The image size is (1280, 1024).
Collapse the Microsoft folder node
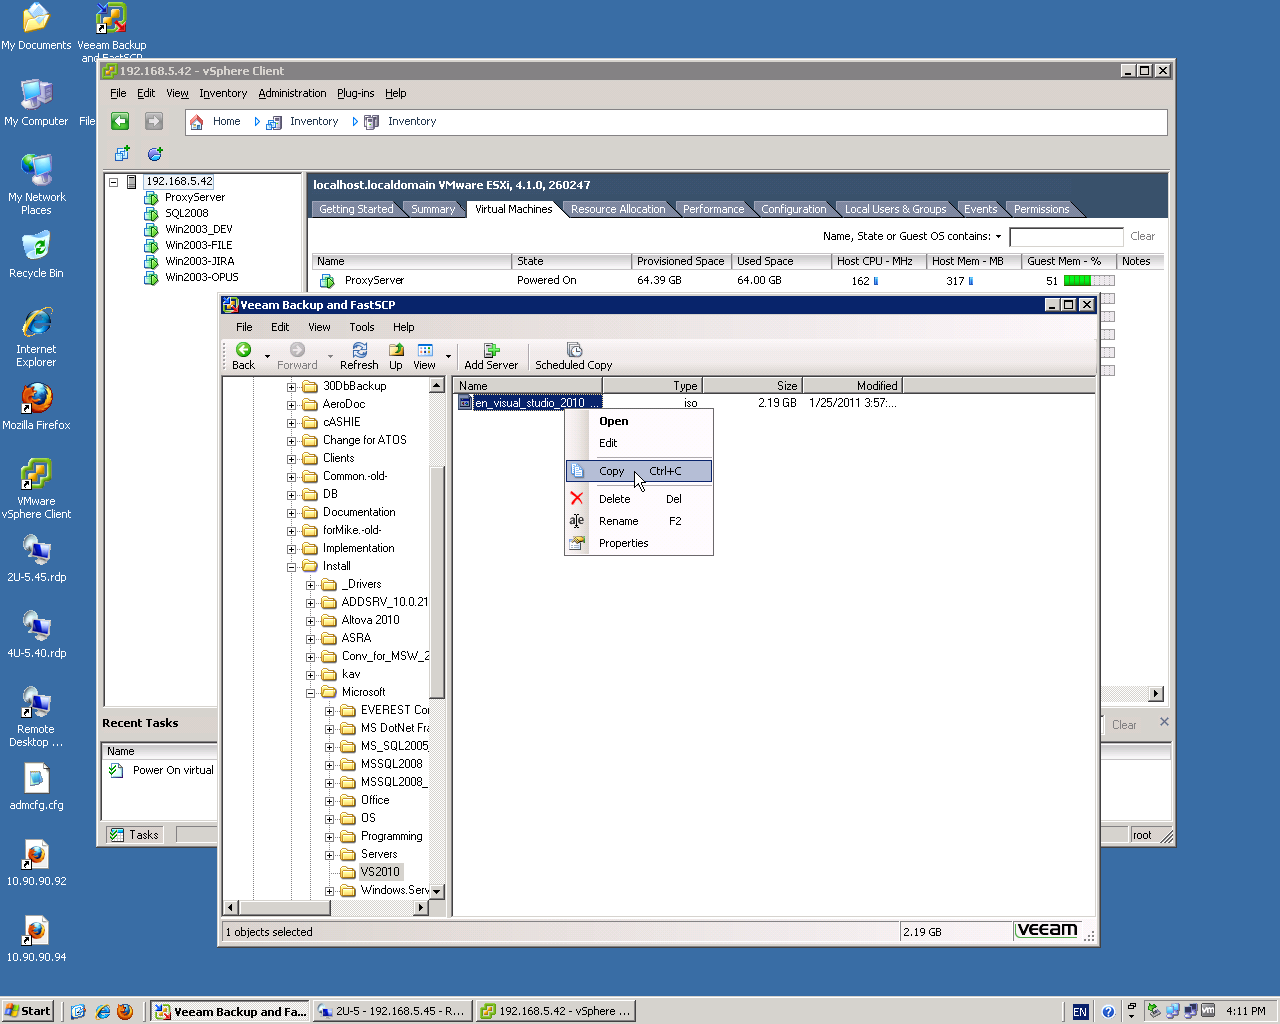click(311, 692)
